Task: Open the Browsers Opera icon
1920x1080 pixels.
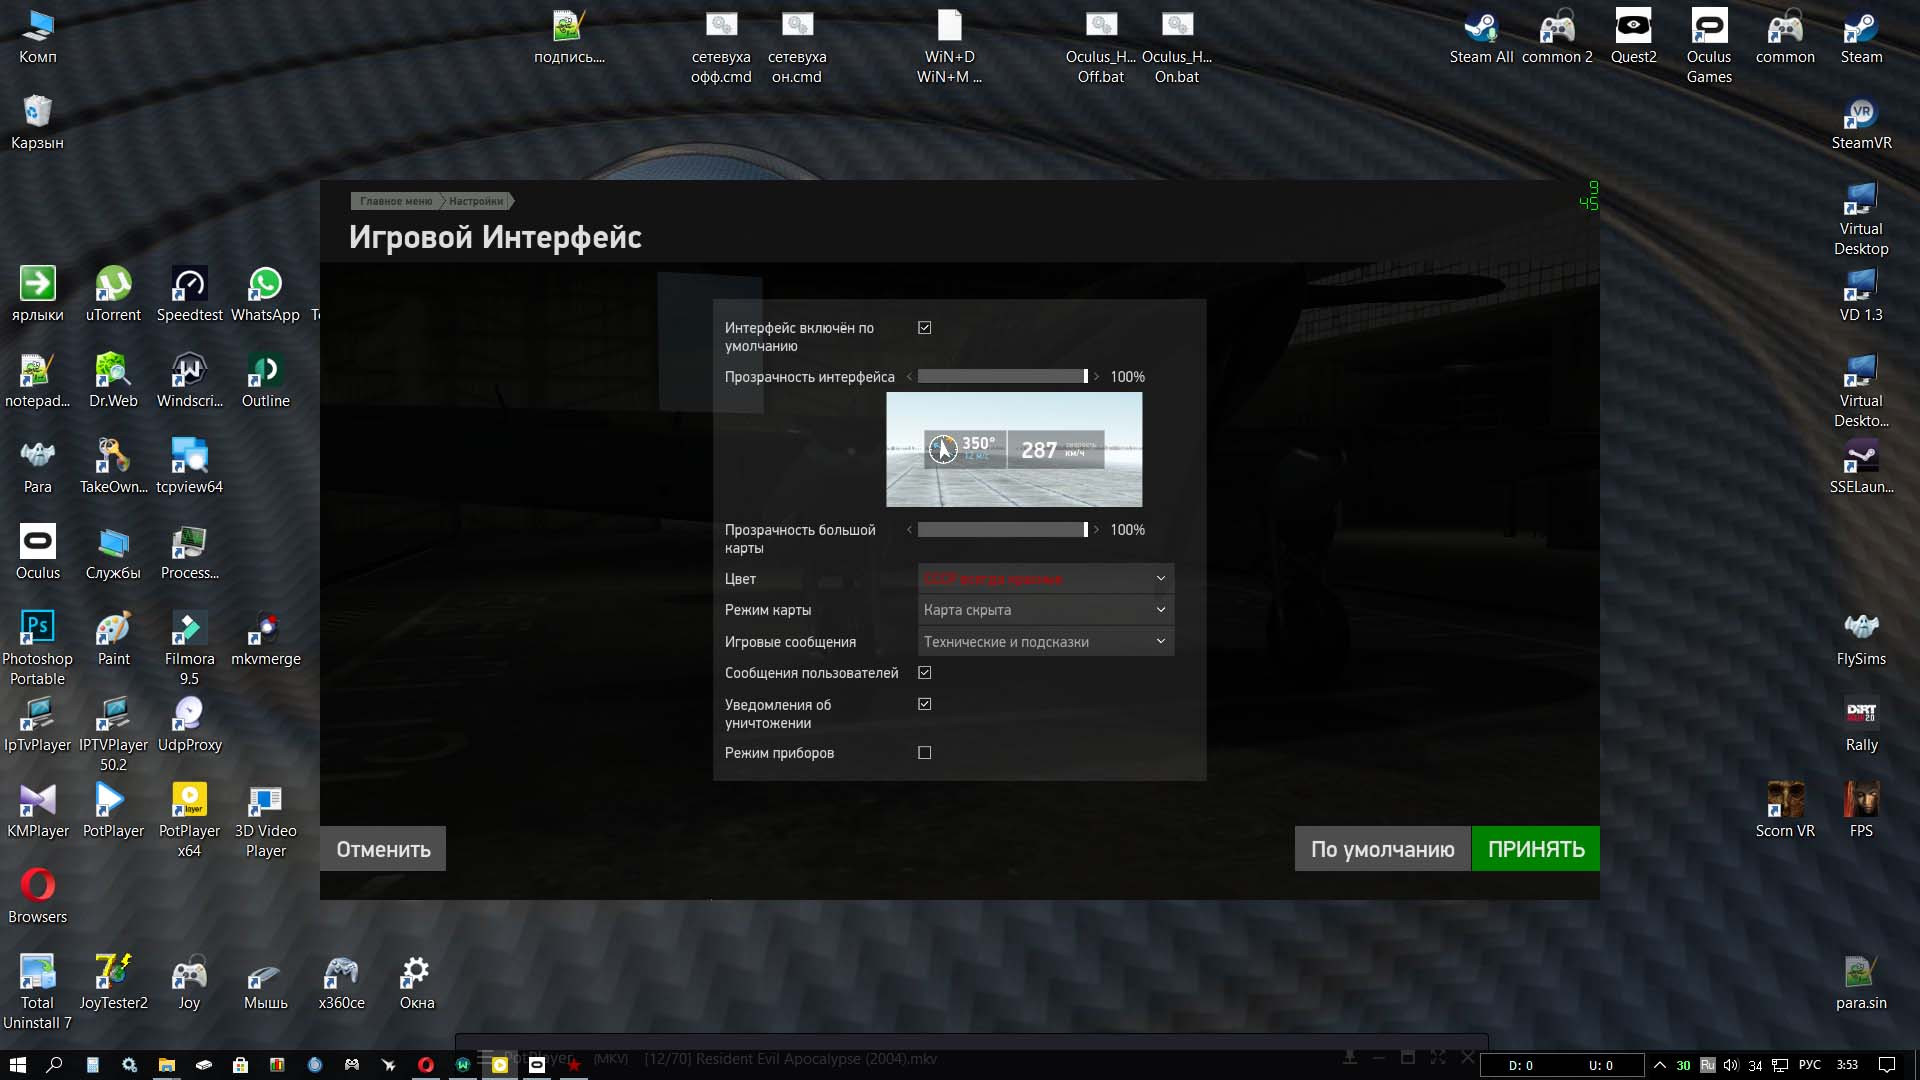Action: pyautogui.click(x=37, y=897)
